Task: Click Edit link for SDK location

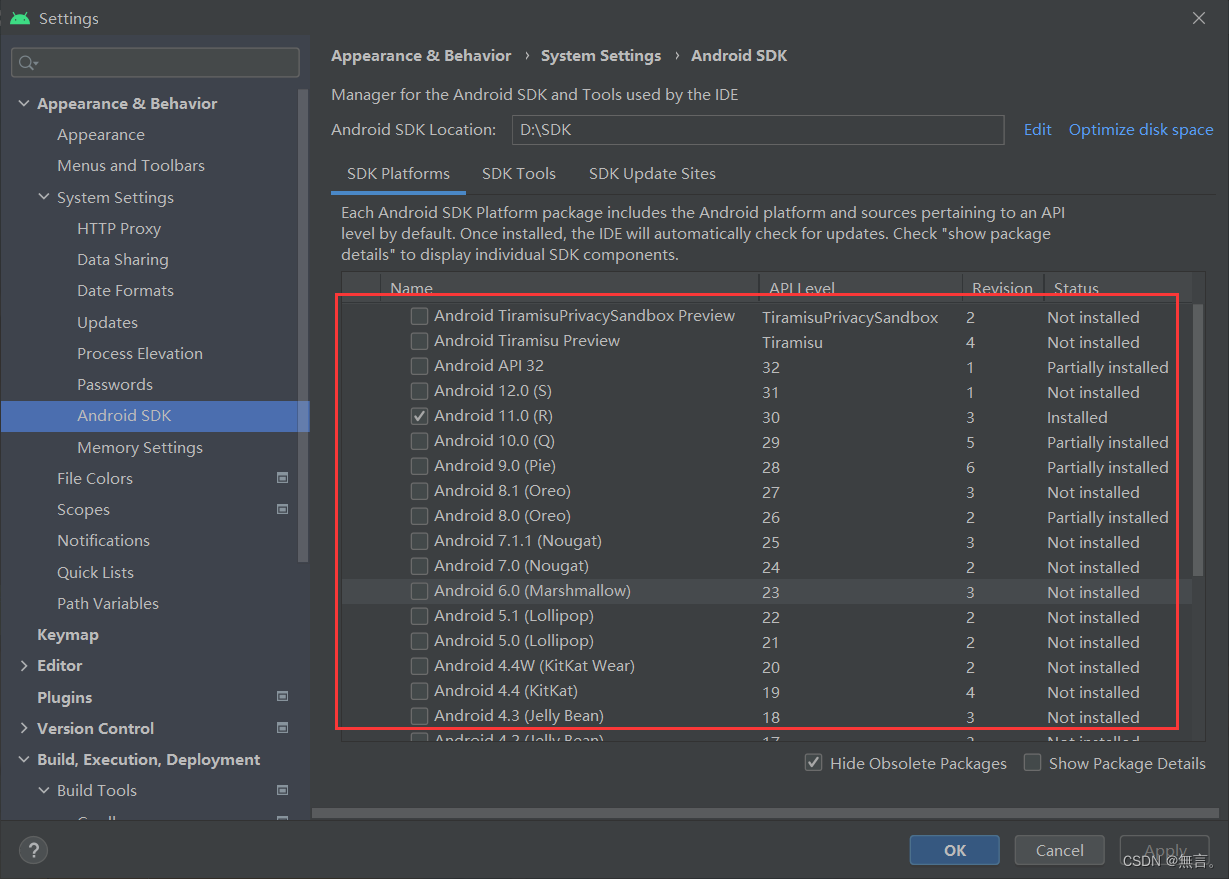Action: point(1038,129)
